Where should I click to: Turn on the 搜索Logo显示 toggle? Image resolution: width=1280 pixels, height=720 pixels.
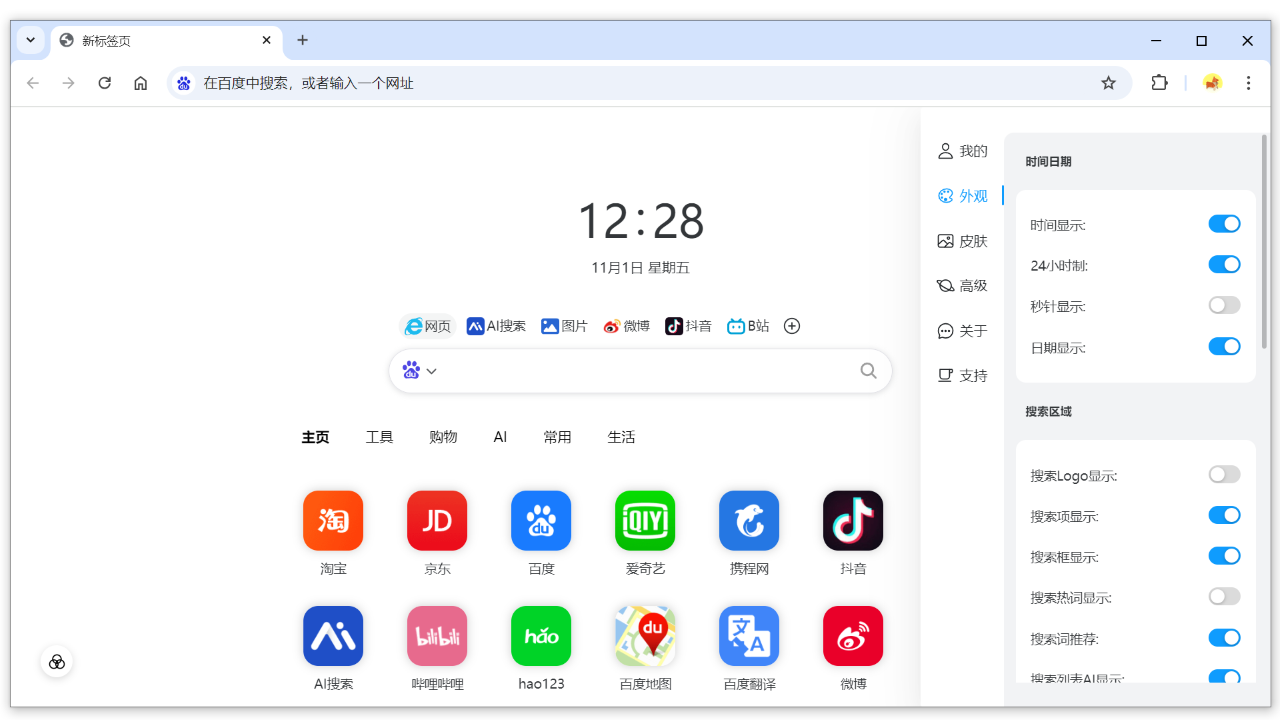click(x=1224, y=474)
